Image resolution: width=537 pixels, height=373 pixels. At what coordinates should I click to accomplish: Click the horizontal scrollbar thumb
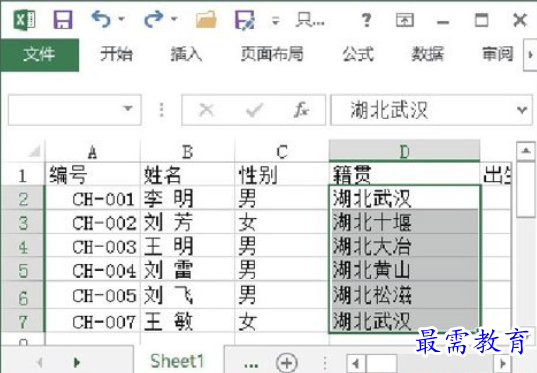click(382, 363)
